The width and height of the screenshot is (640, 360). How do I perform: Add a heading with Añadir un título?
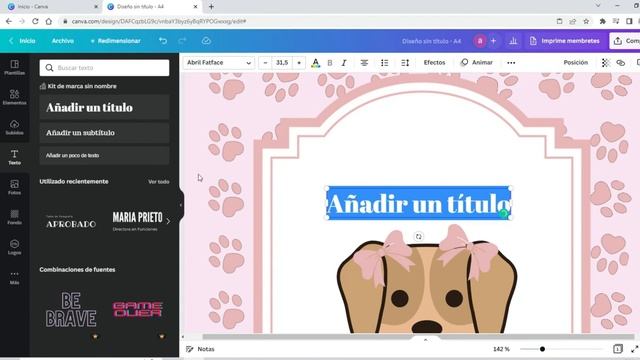(x=104, y=107)
